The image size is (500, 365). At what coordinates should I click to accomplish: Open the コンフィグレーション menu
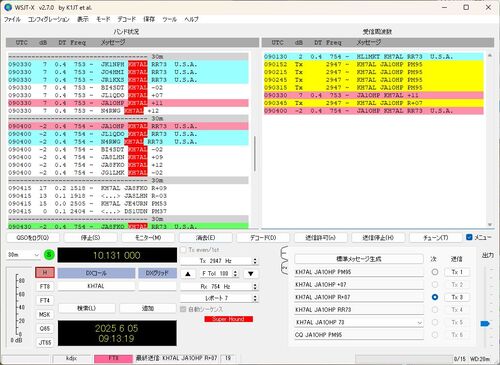[49, 19]
